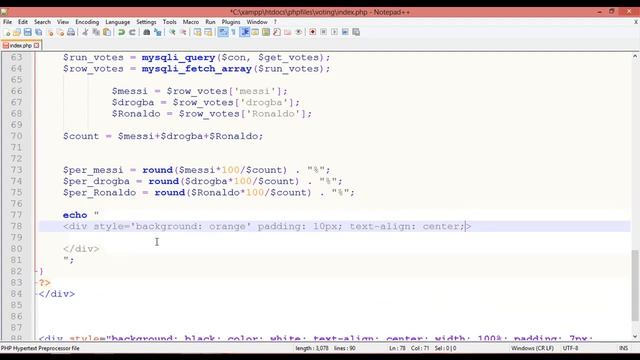
Task: Open the Function List panel icon
Action: point(277,32)
